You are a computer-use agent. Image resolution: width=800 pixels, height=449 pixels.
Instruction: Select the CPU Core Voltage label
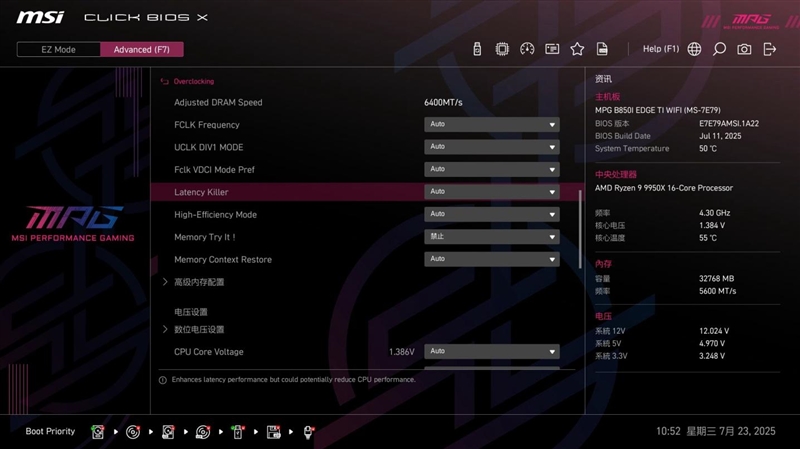209,352
